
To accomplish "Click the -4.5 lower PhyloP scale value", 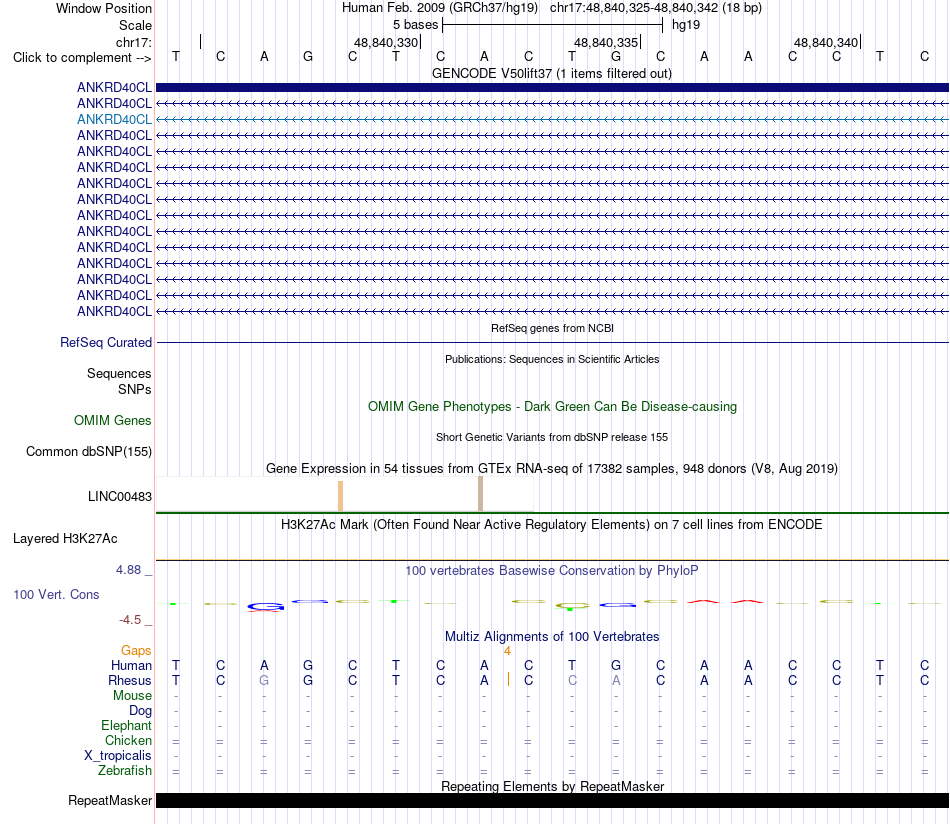I will pyautogui.click(x=130, y=620).
